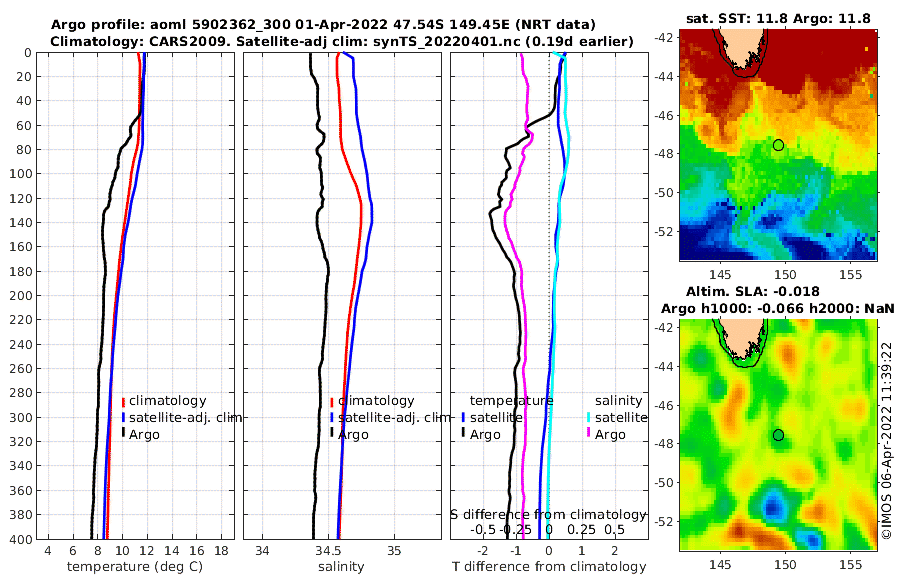This screenshot has height=580, width=900.
Task: Click the 'salinity' x-axis label
Action: tap(341, 567)
